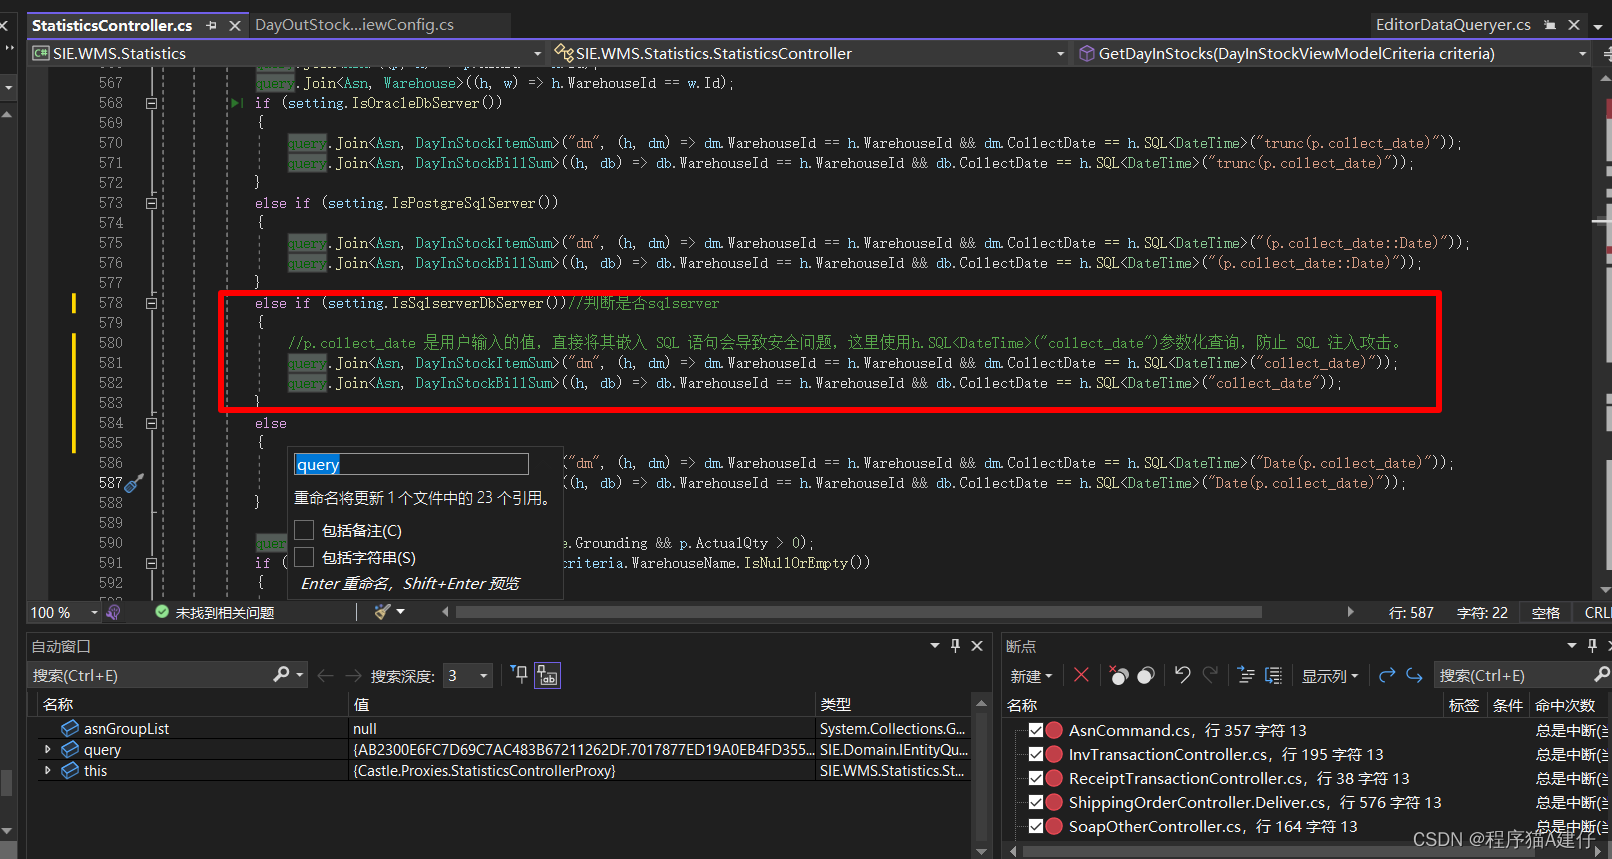
Task: Collapse code block at line 578
Action: 152,303
